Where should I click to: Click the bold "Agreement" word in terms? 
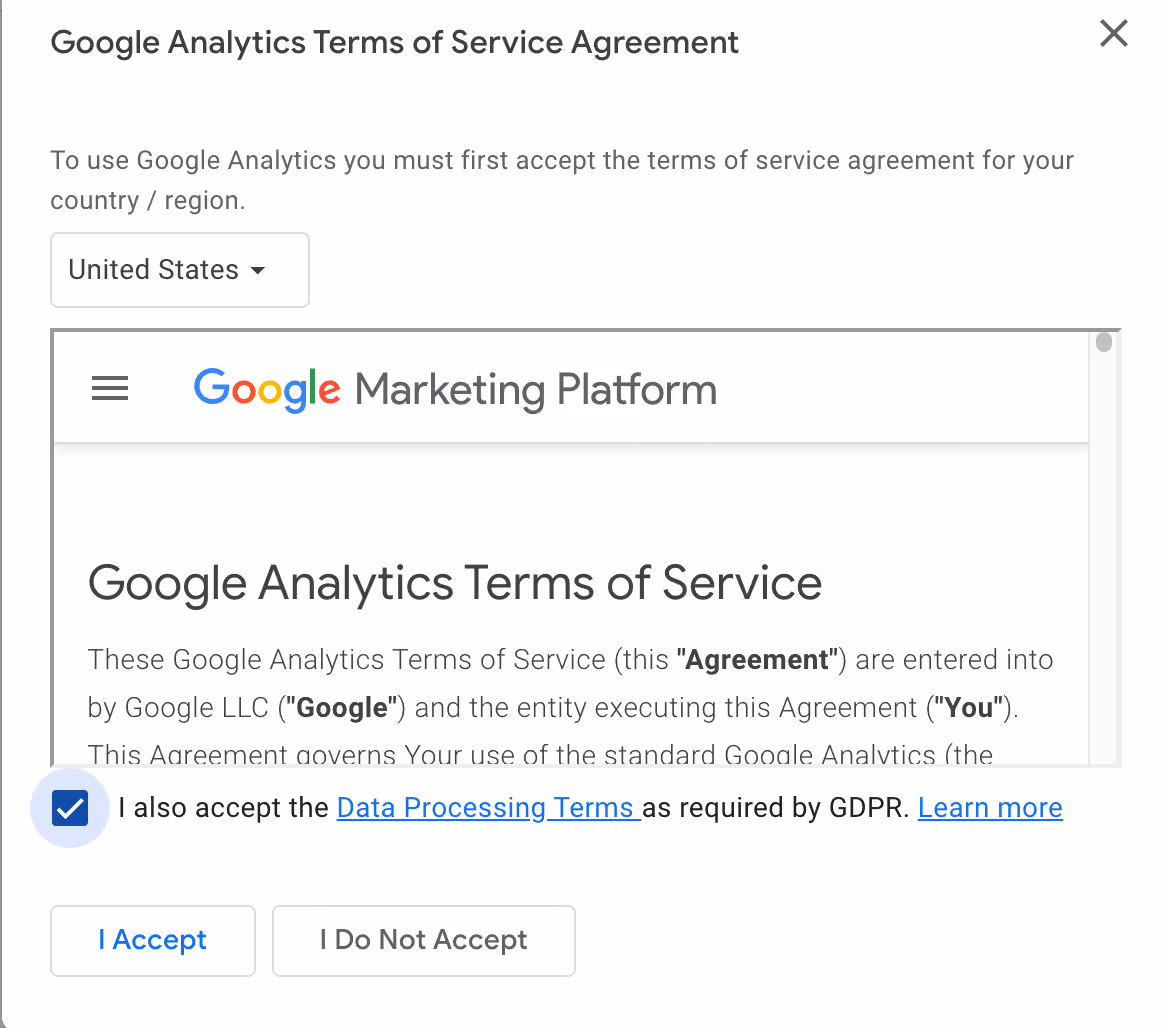pos(758,660)
